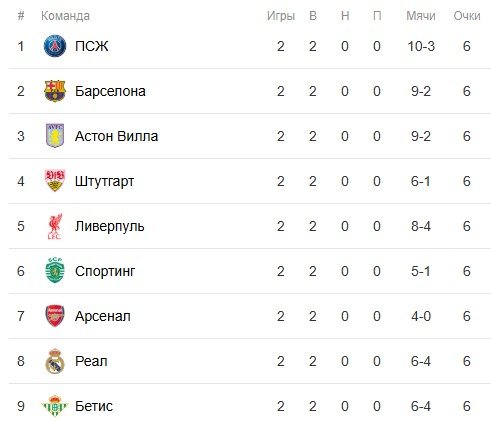Sort by the Мячи column header
This screenshot has height=422, width=491.
pos(421,16)
